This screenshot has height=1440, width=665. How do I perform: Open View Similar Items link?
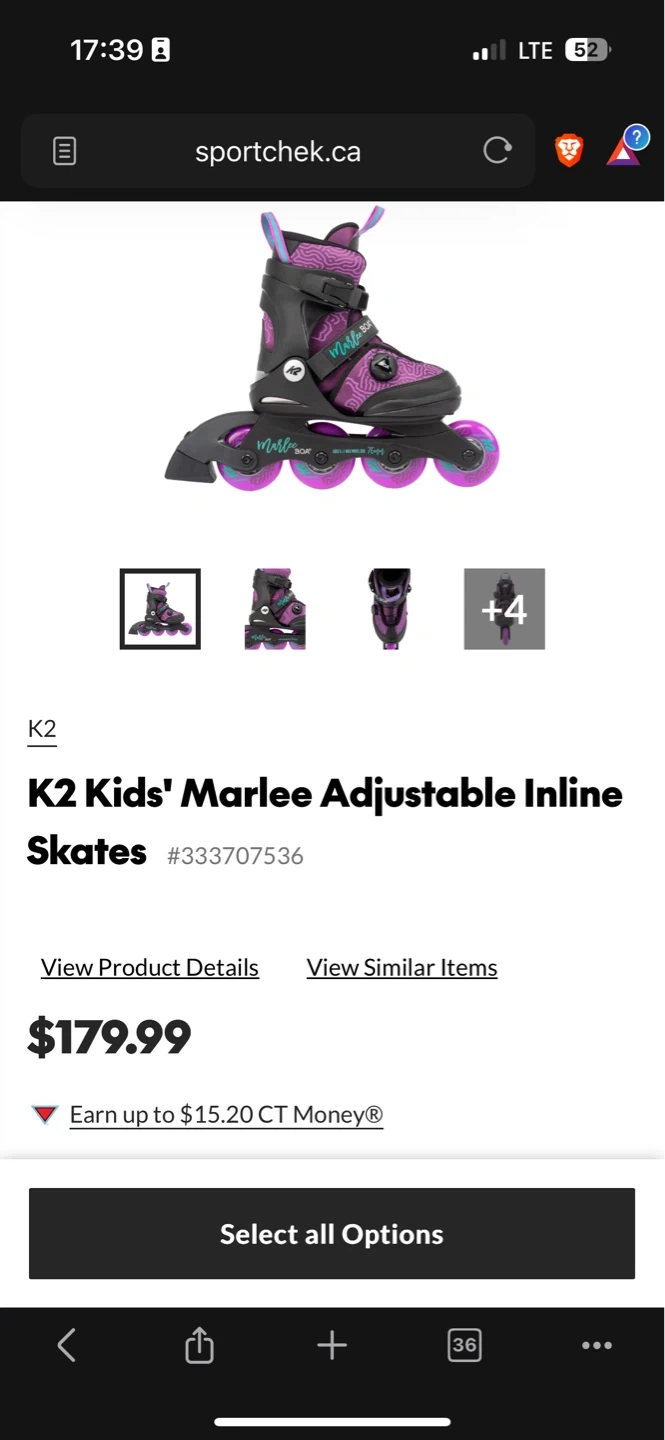coord(402,967)
